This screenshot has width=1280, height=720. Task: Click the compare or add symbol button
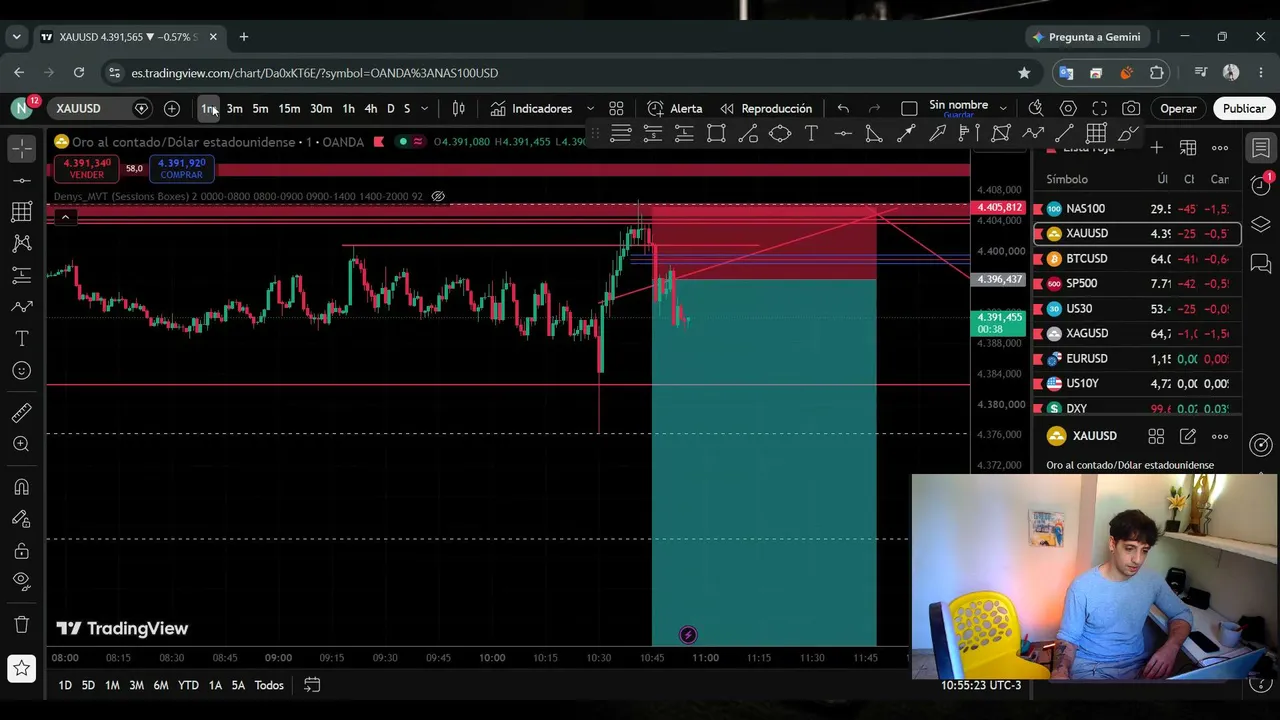172,108
